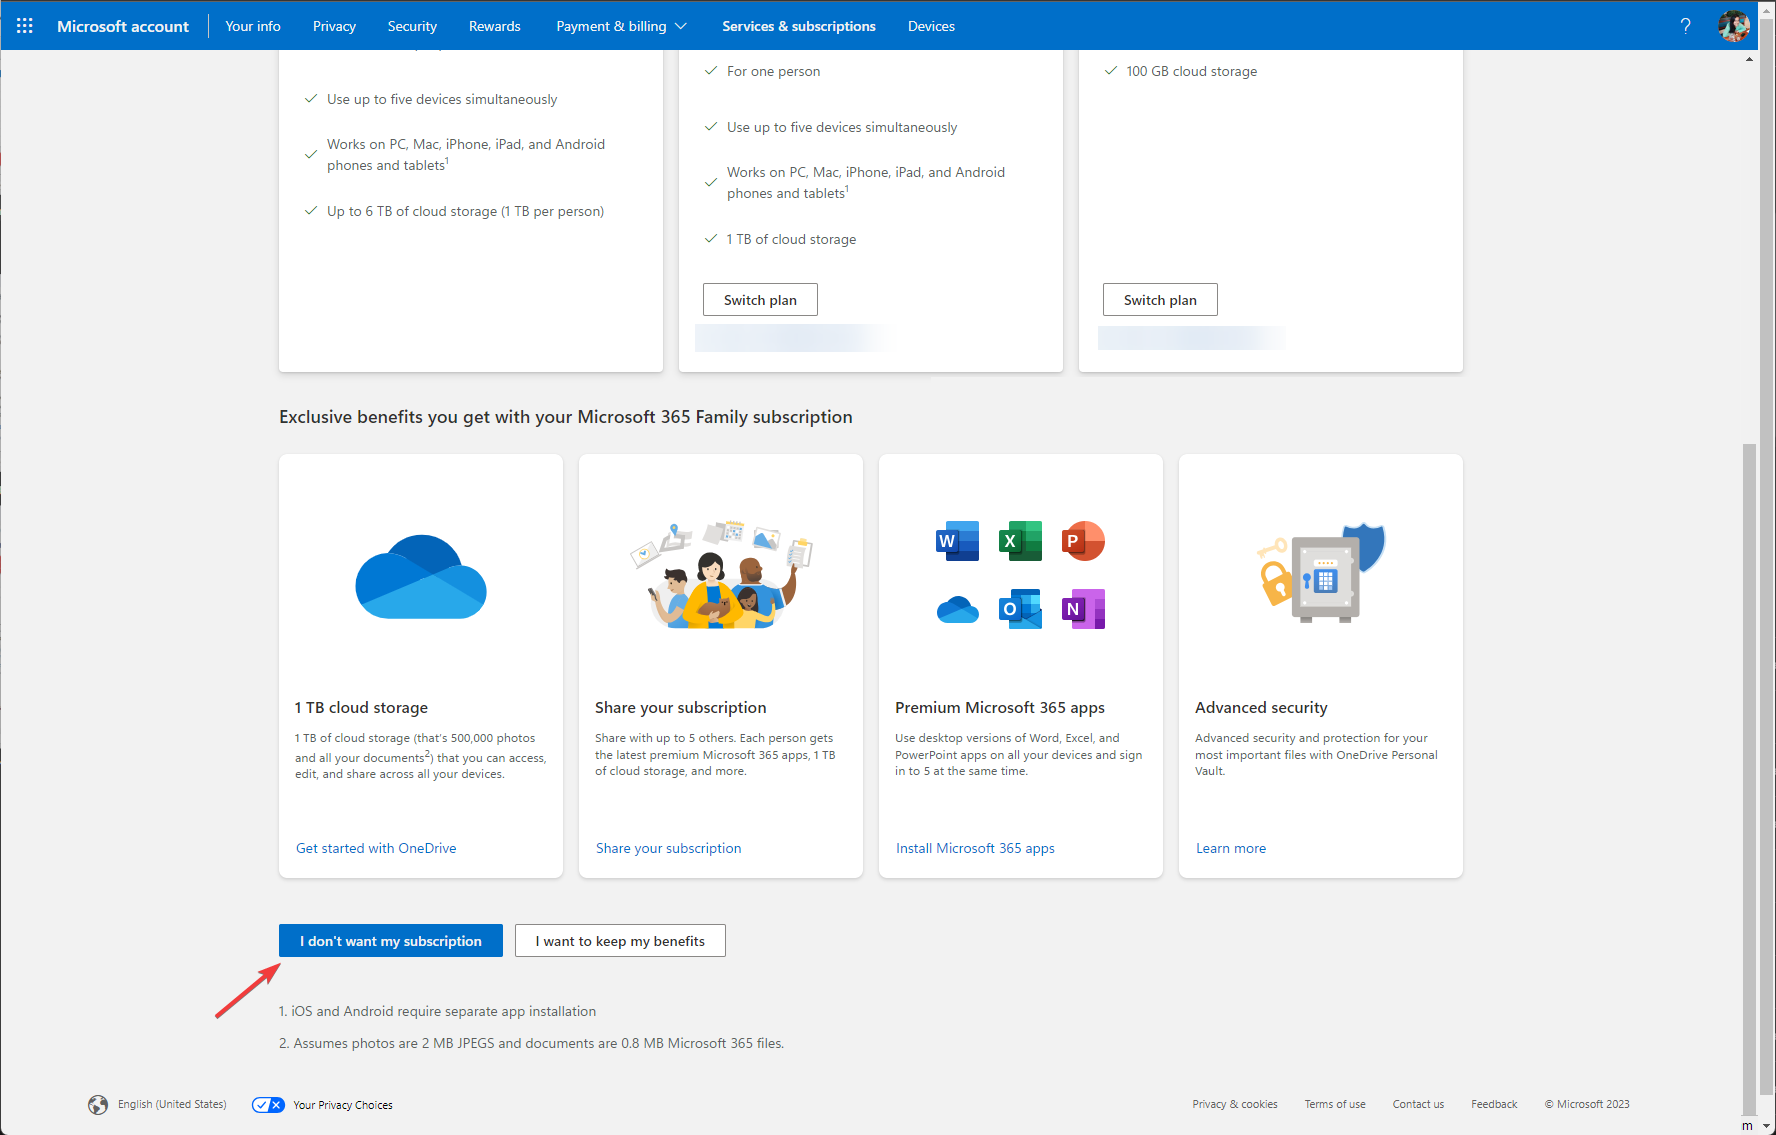Open Feedback footer link
The image size is (1776, 1135).
pyautogui.click(x=1494, y=1105)
